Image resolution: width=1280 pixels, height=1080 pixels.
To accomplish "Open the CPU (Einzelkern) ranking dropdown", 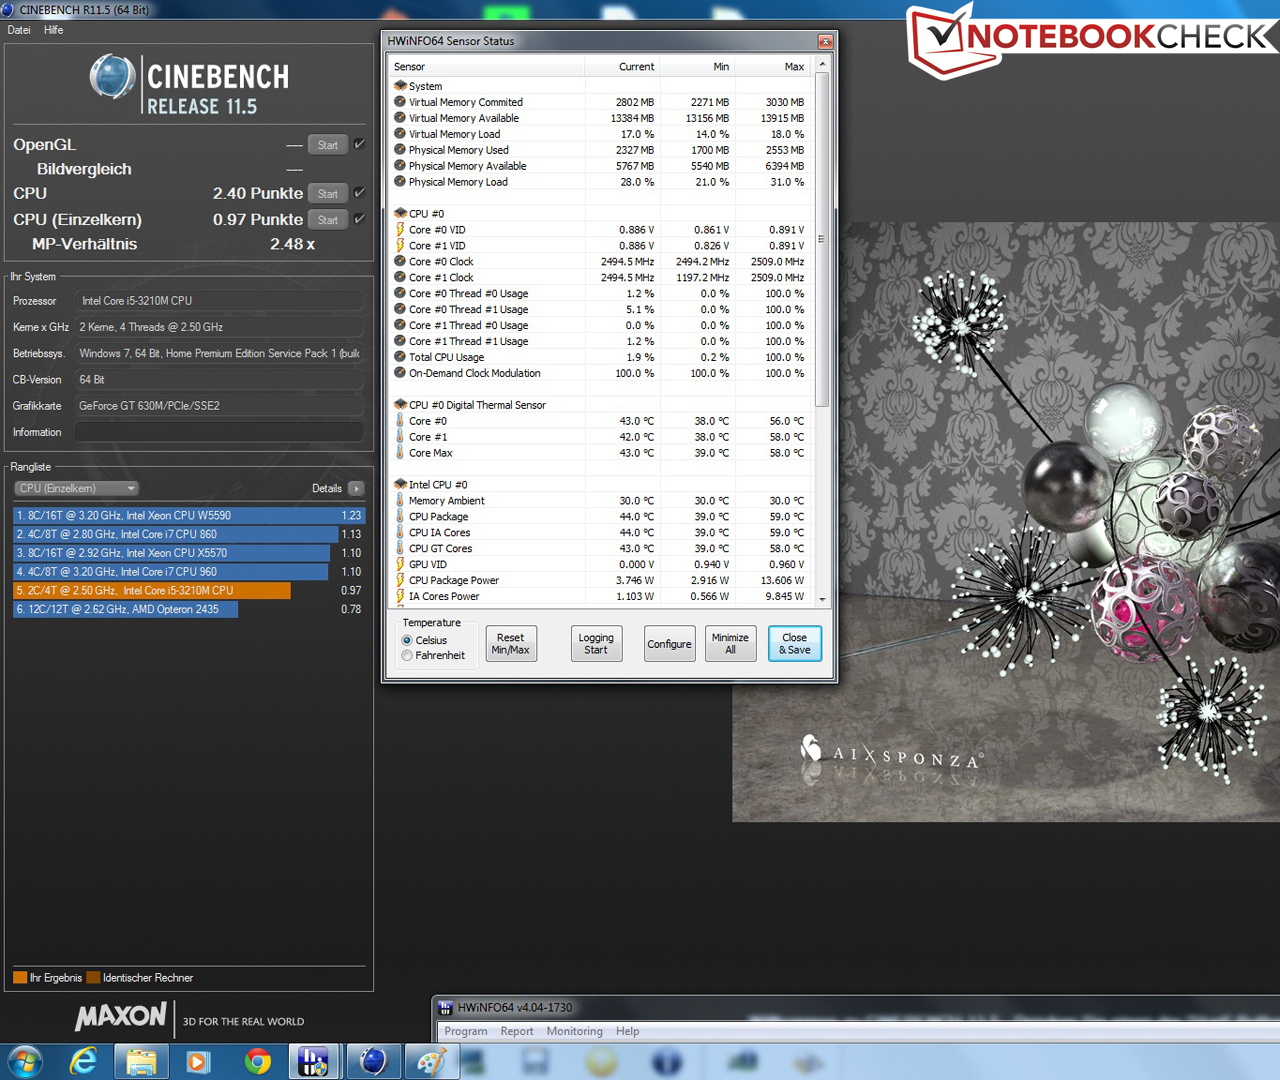I will [x=76, y=488].
